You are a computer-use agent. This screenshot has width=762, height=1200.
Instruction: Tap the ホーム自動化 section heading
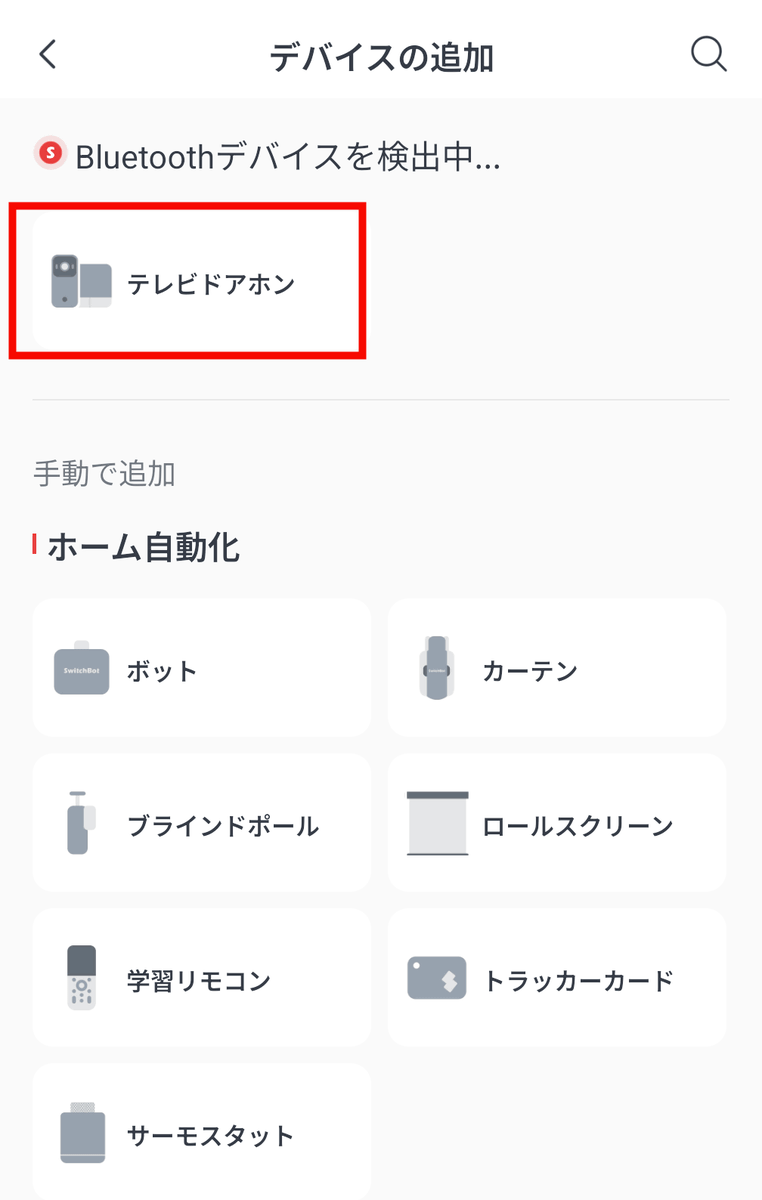point(143,547)
